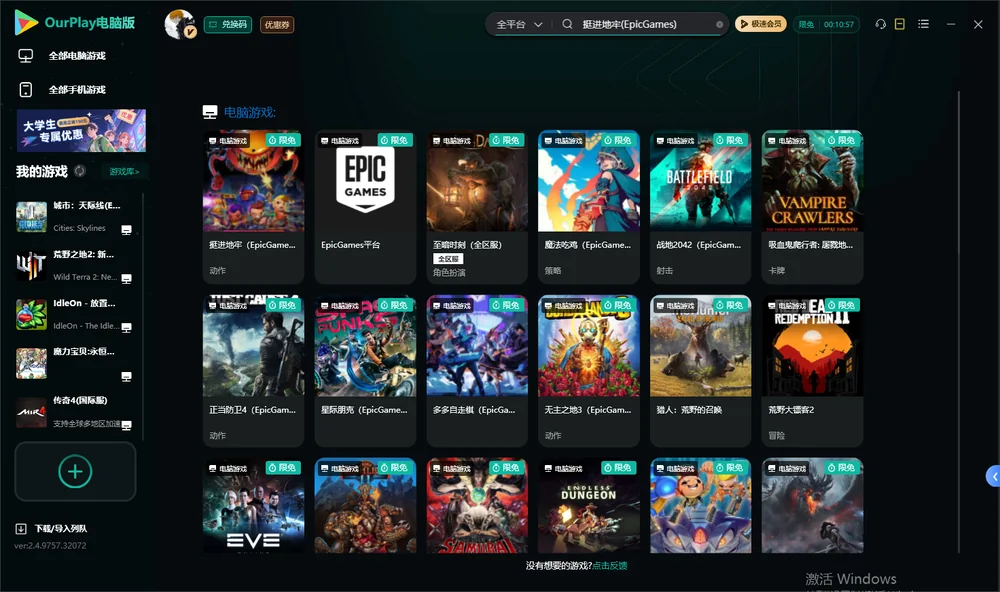Open the Vampire Crawlers game card
This screenshot has height=592, width=1000.
click(x=812, y=207)
